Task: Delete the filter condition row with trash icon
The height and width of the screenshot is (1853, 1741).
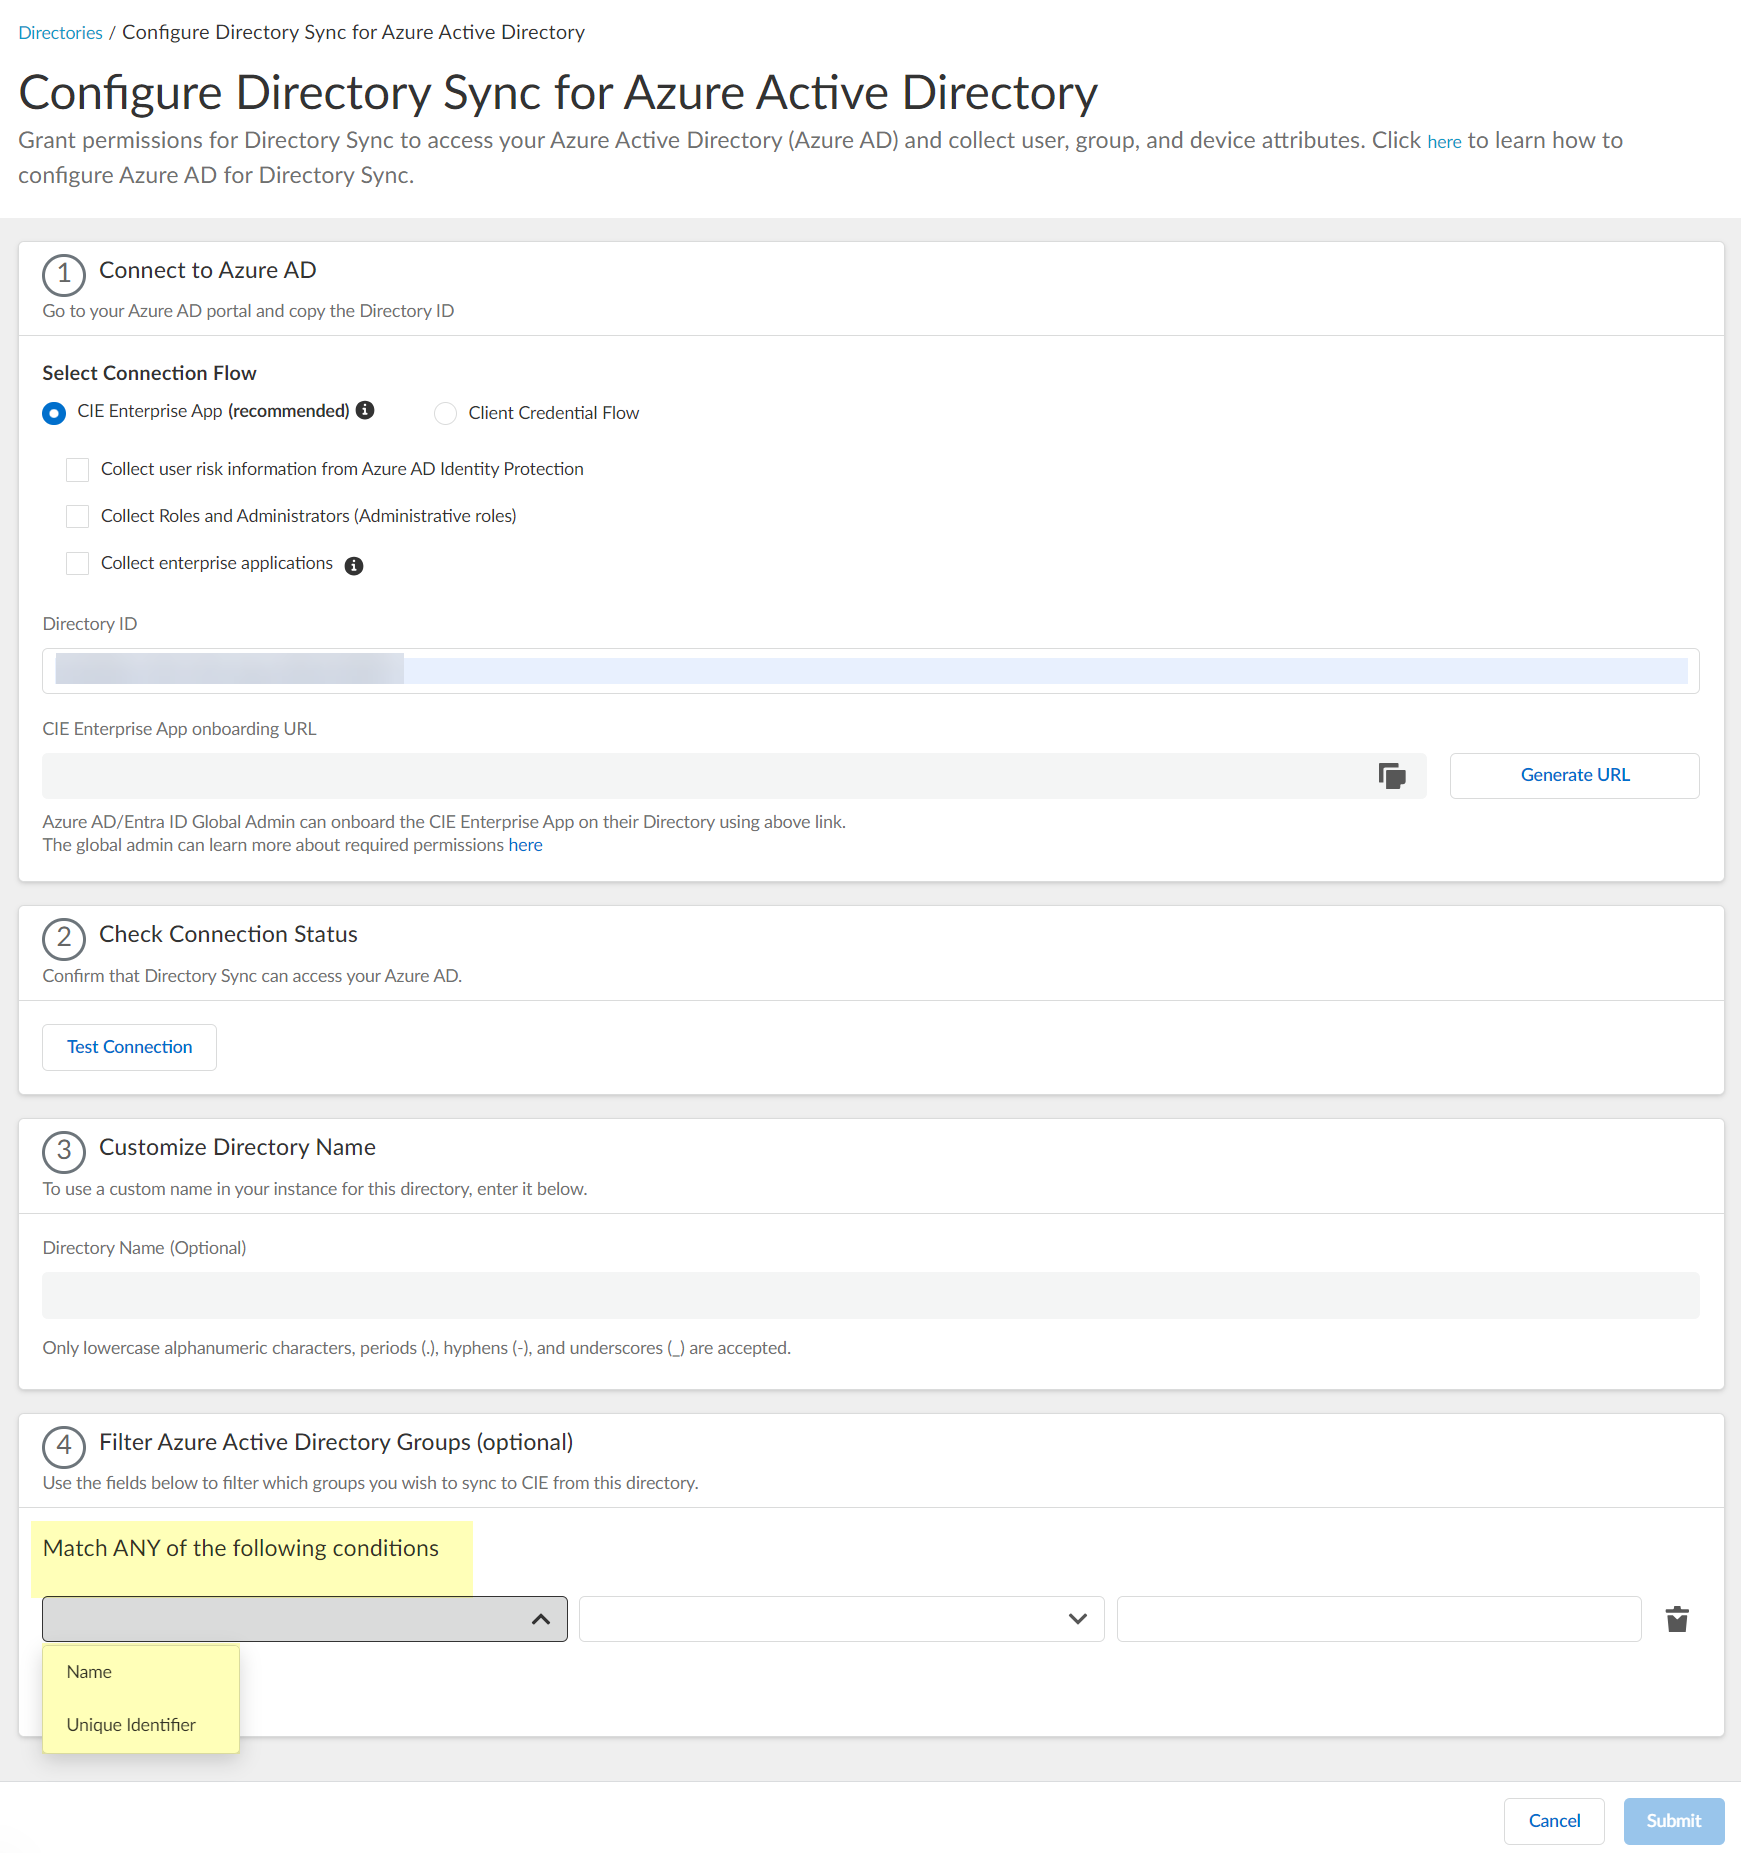Action: tap(1677, 1619)
